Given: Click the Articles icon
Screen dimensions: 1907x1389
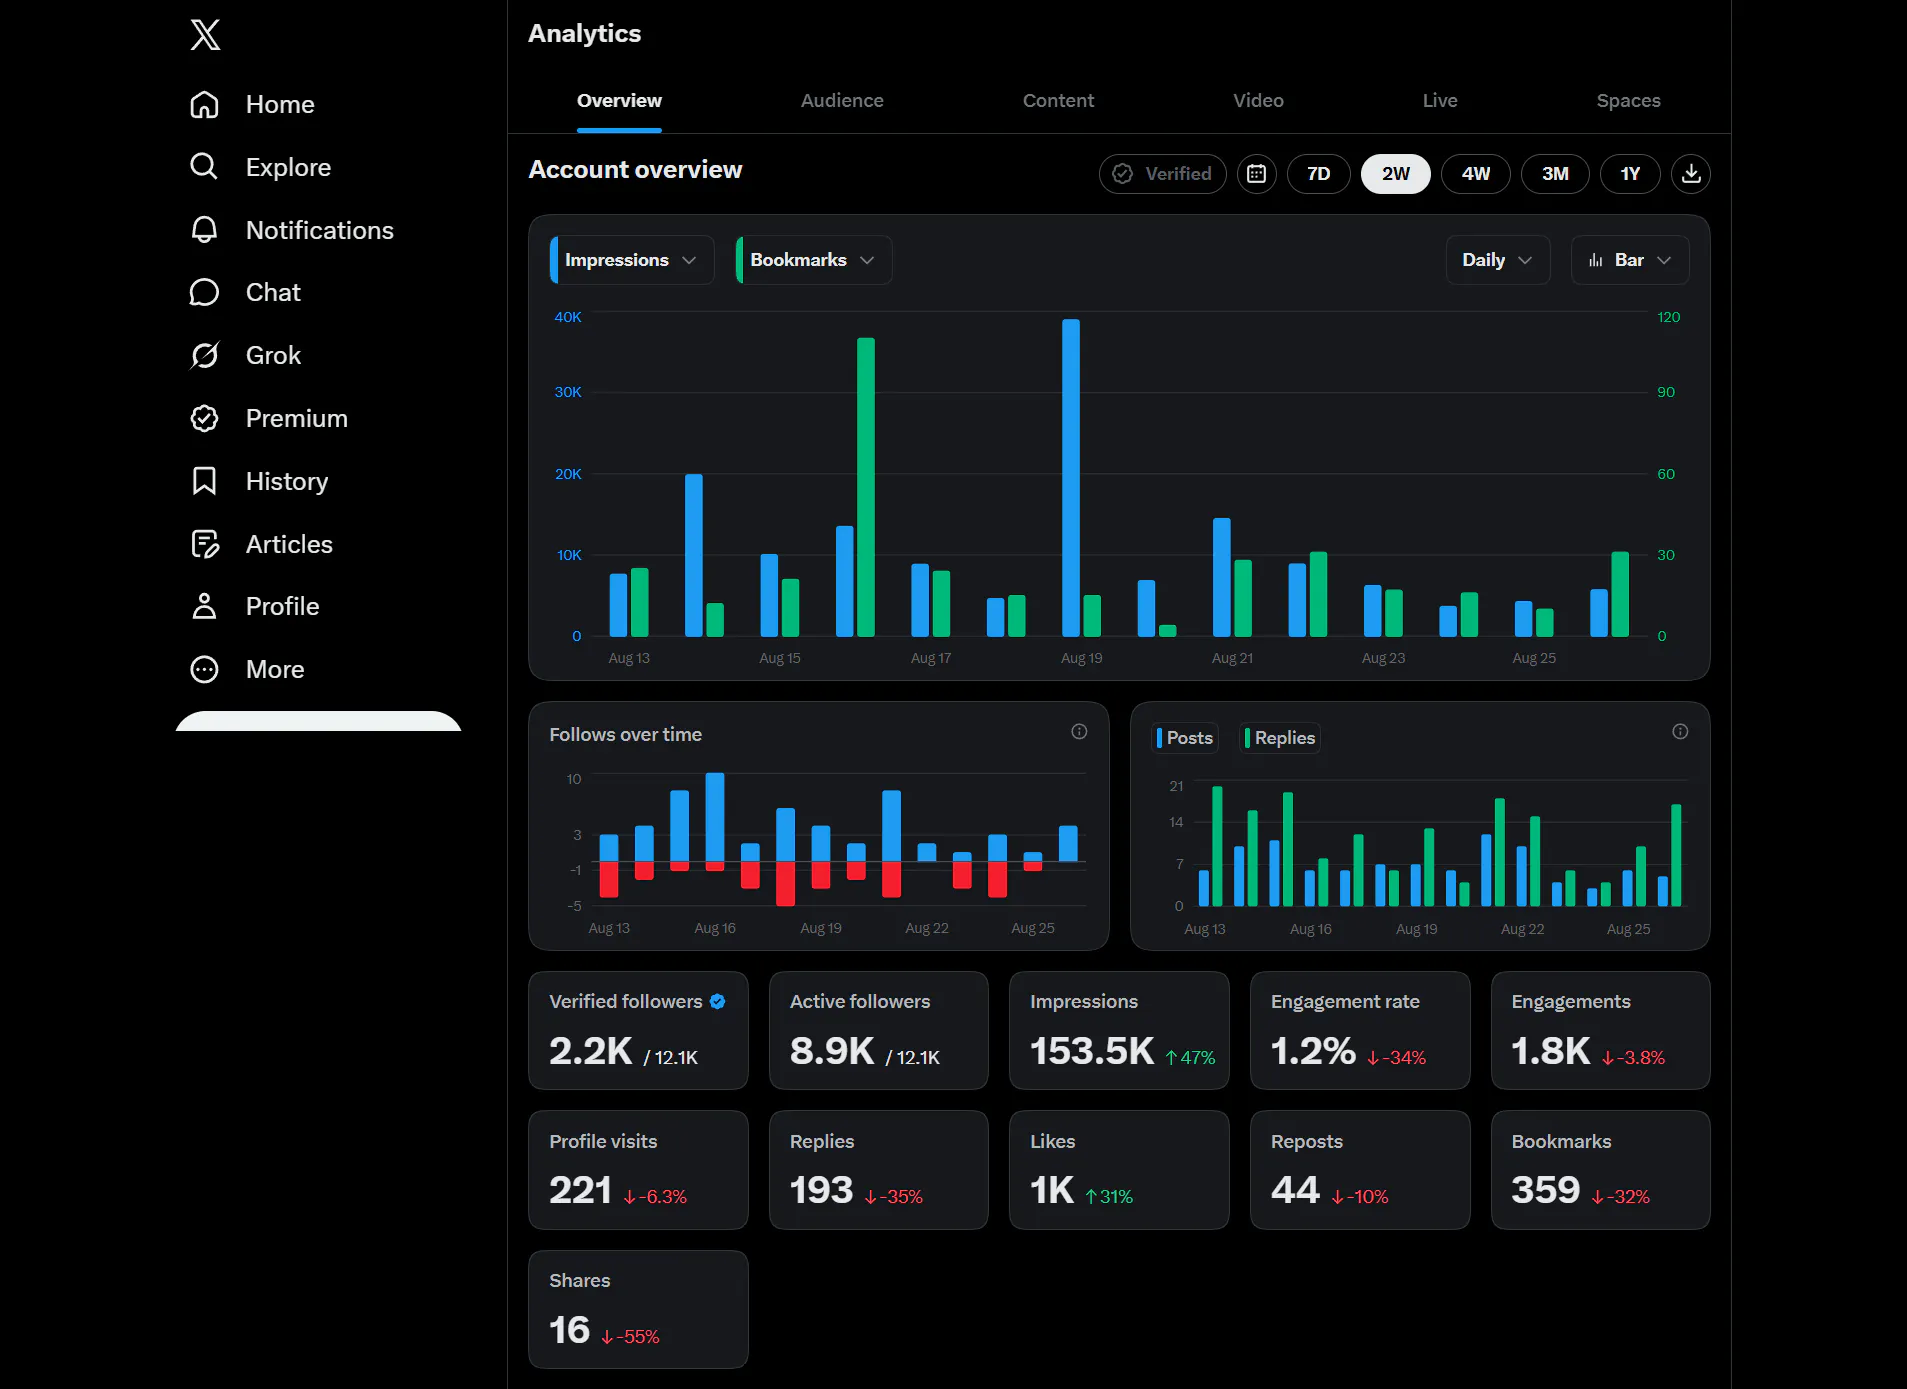Looking at the screenshot, I should [x=204, y=544].
